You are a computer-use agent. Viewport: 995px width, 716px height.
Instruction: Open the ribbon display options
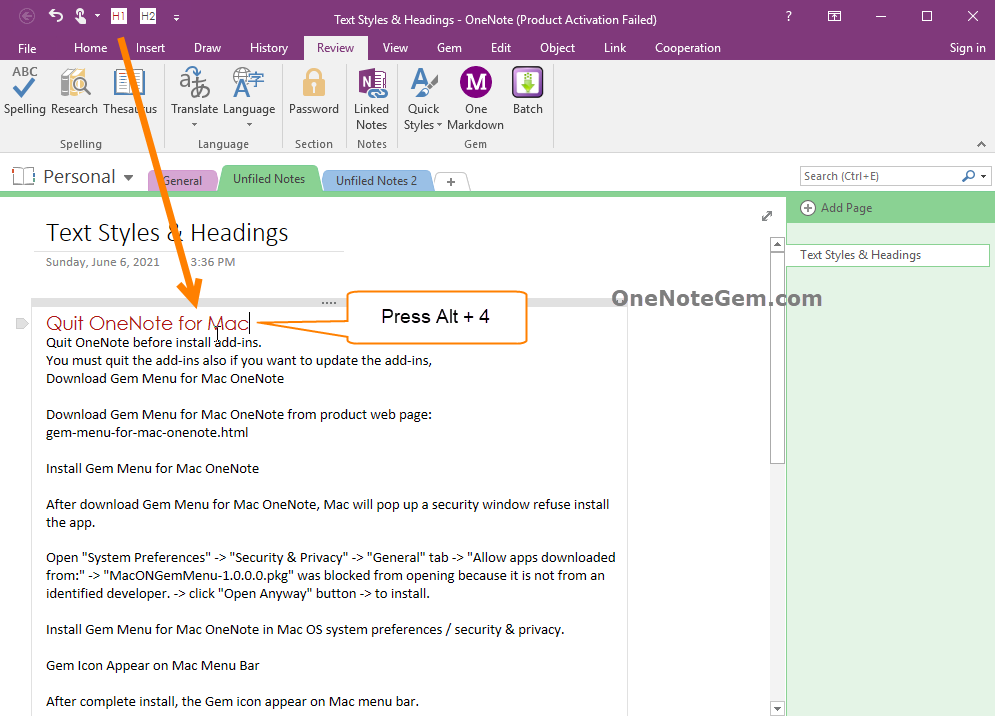tap(834, 17)
